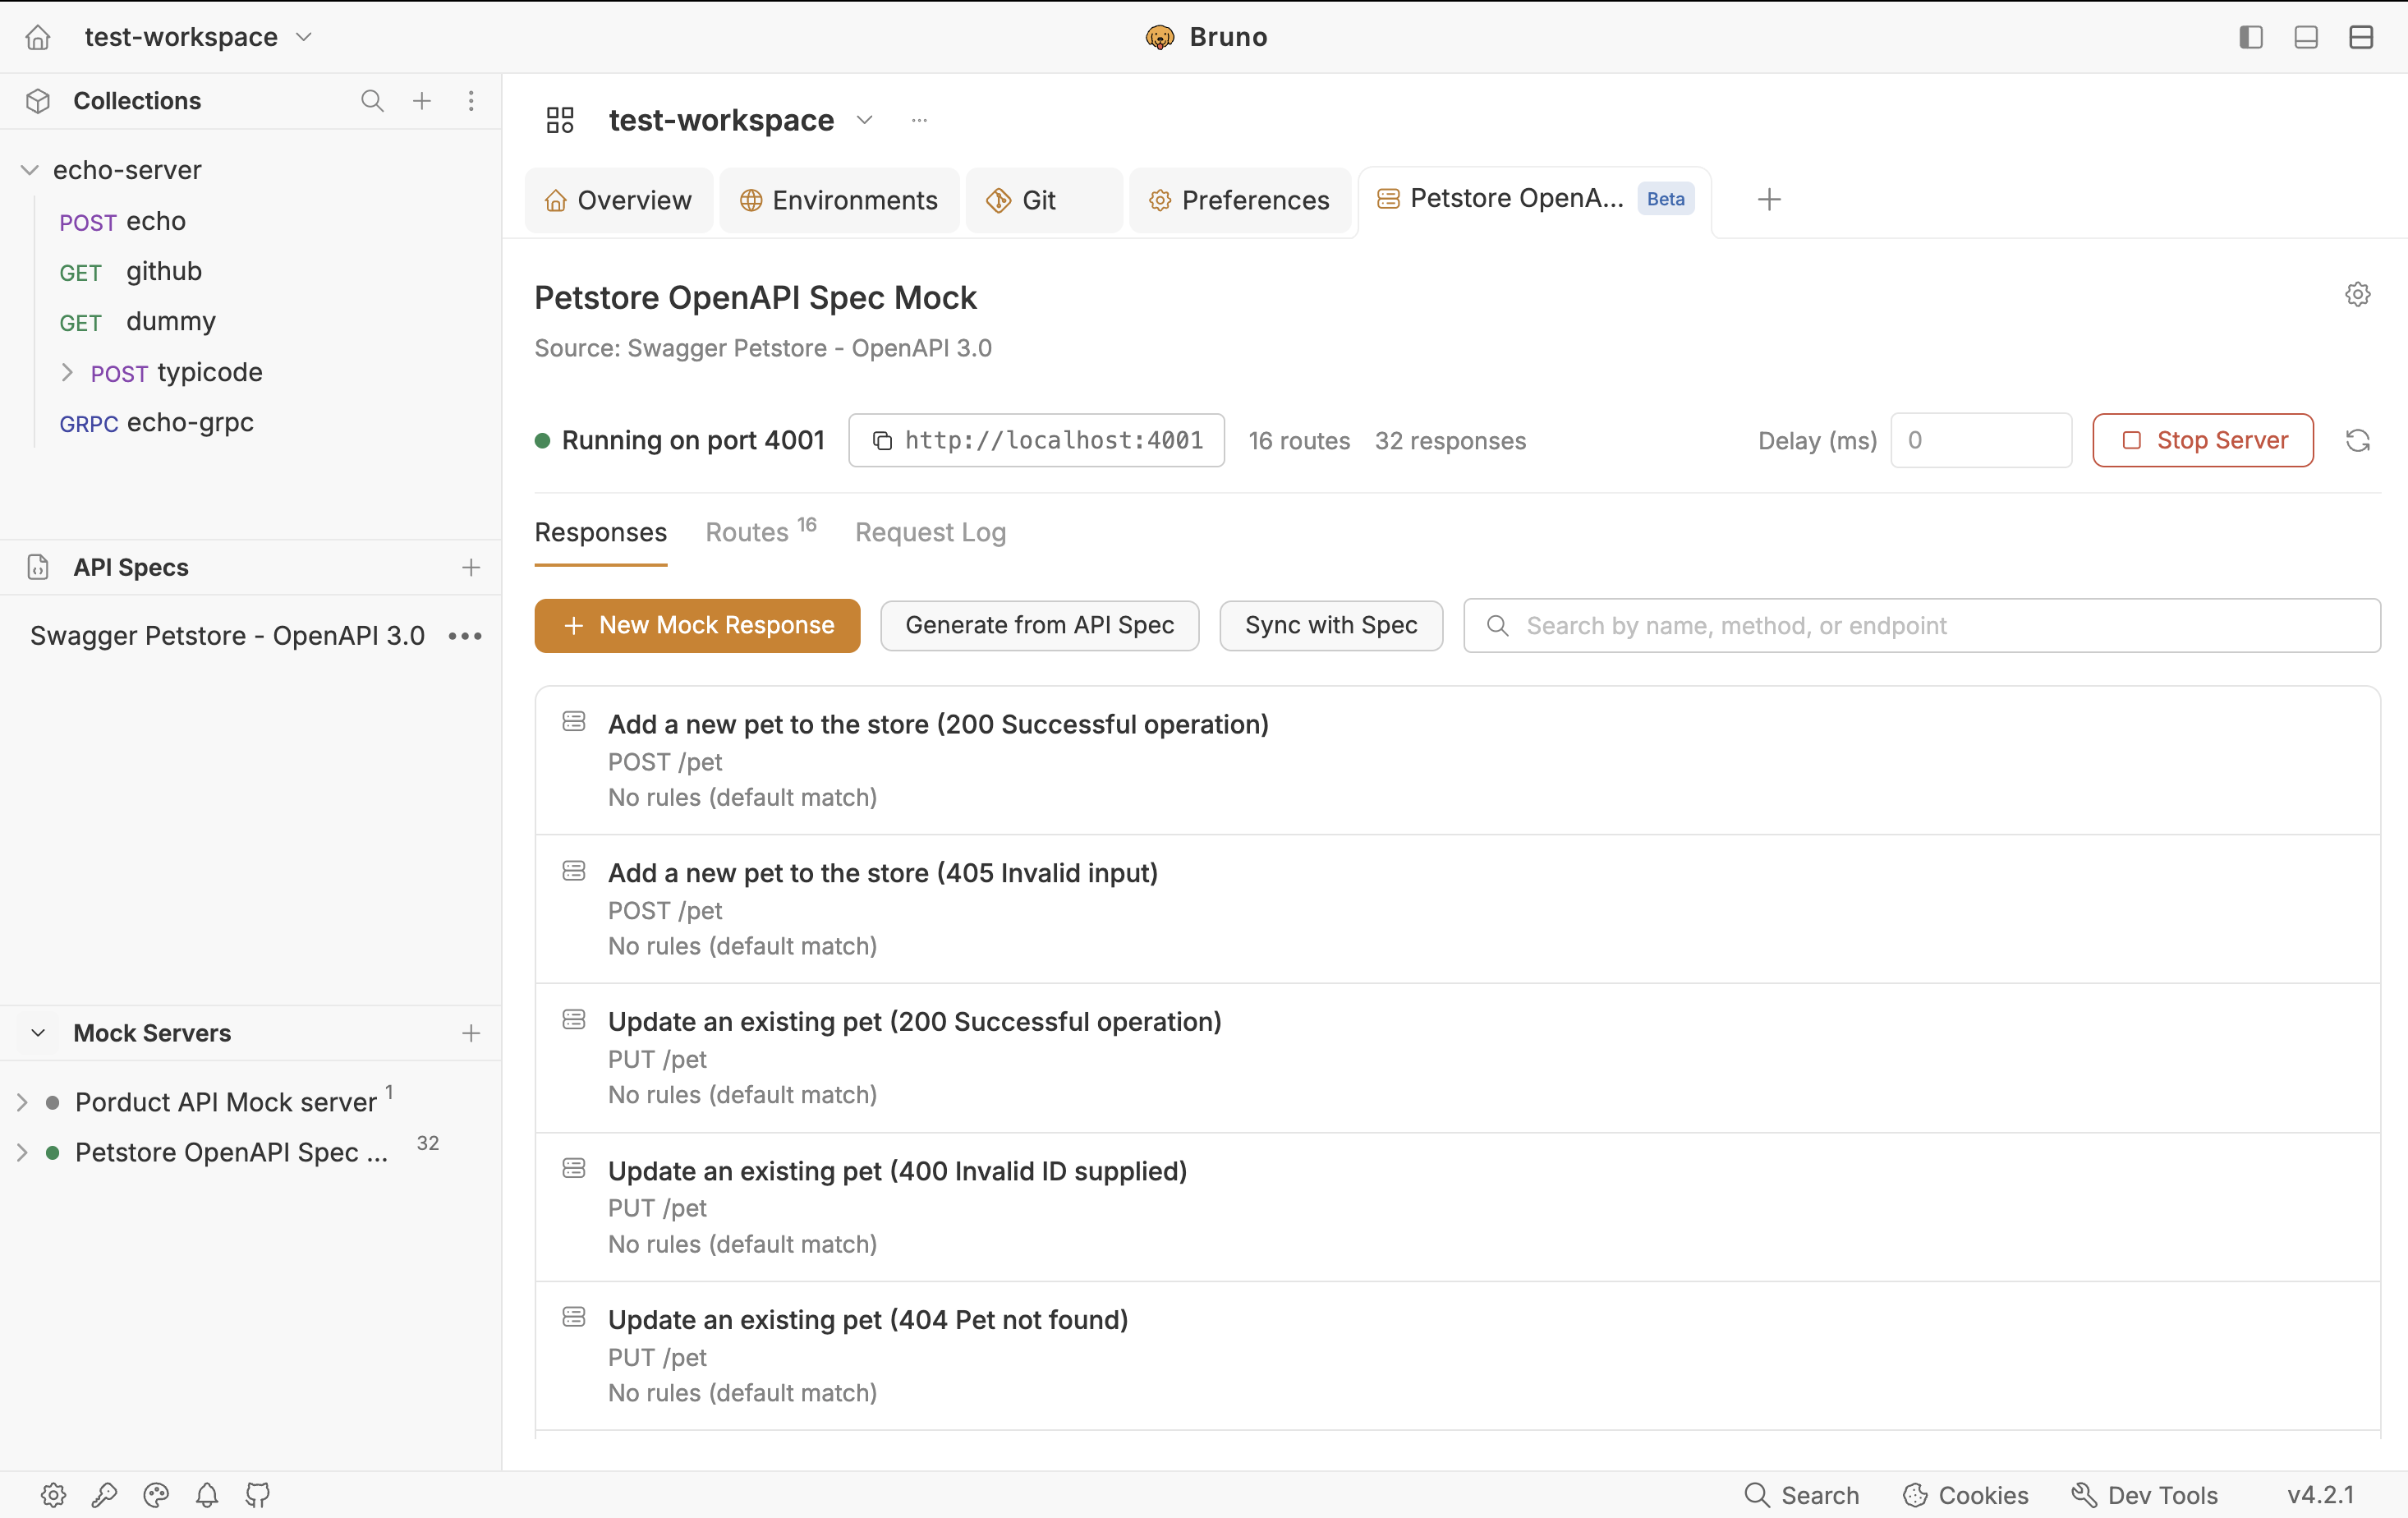2408x1518 pixels.
Task: Switch to split horizontal layout icon
Action: click(2361, 37)
